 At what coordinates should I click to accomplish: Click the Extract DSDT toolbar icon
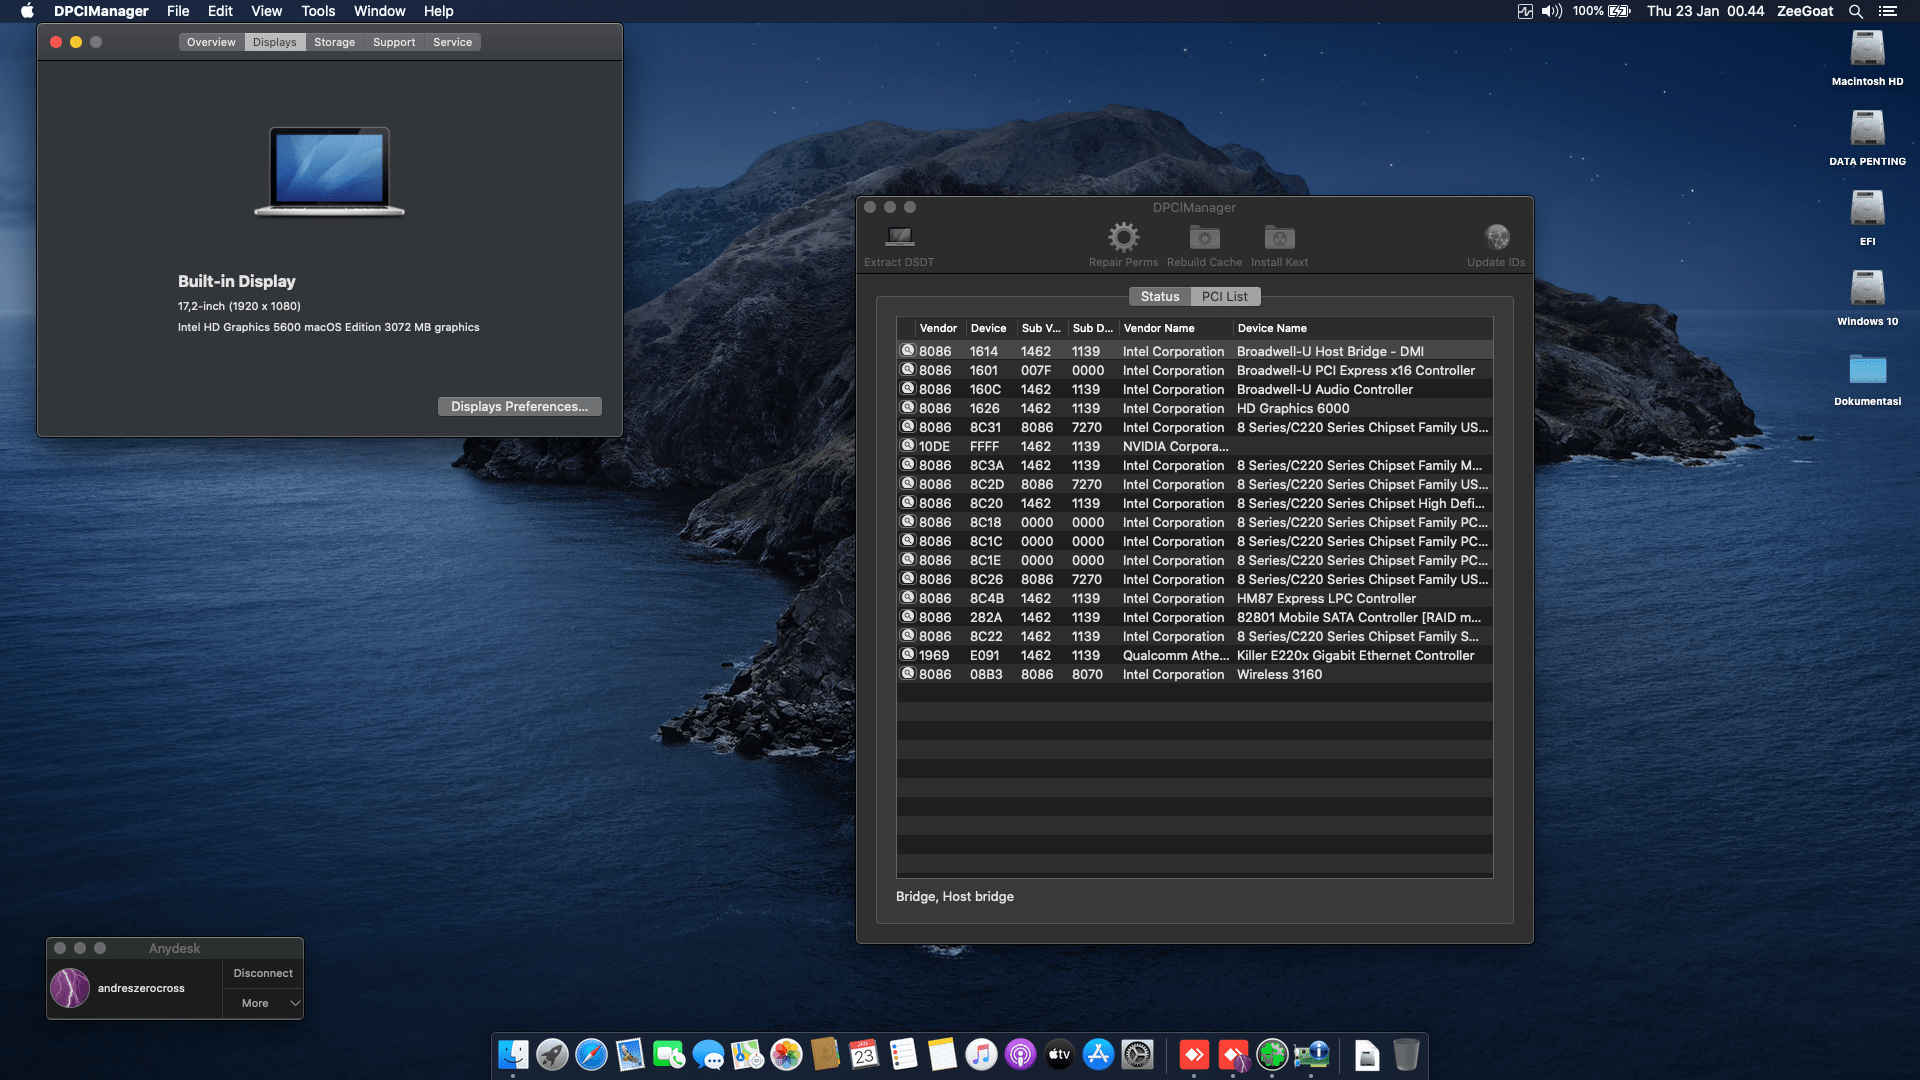click(x=899, y=237)
